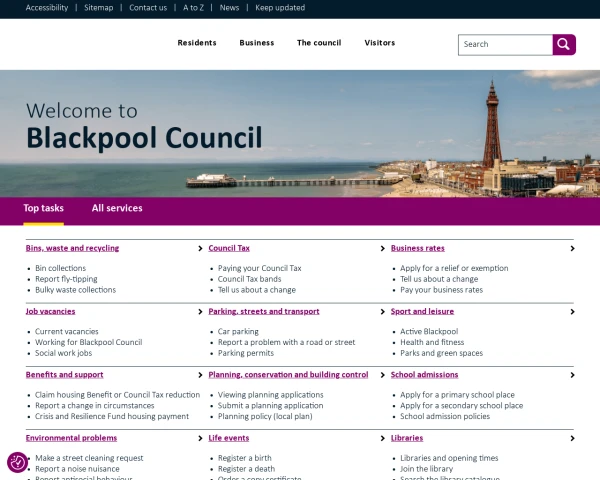Click 'Paying your Council Tax' item
The width and height of the screenshot is (600, 480).
(x=259, y=268)
